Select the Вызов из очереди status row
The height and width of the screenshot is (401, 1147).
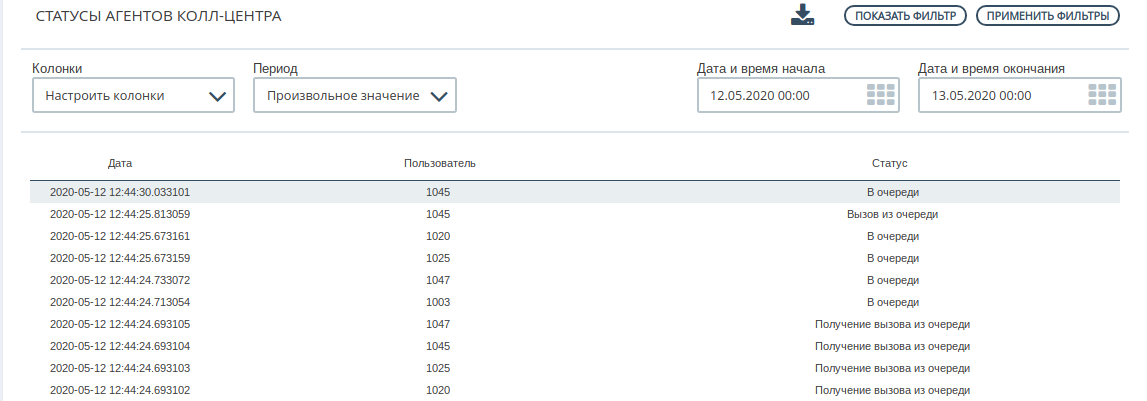pyautogui.click(x=574, y=214)
